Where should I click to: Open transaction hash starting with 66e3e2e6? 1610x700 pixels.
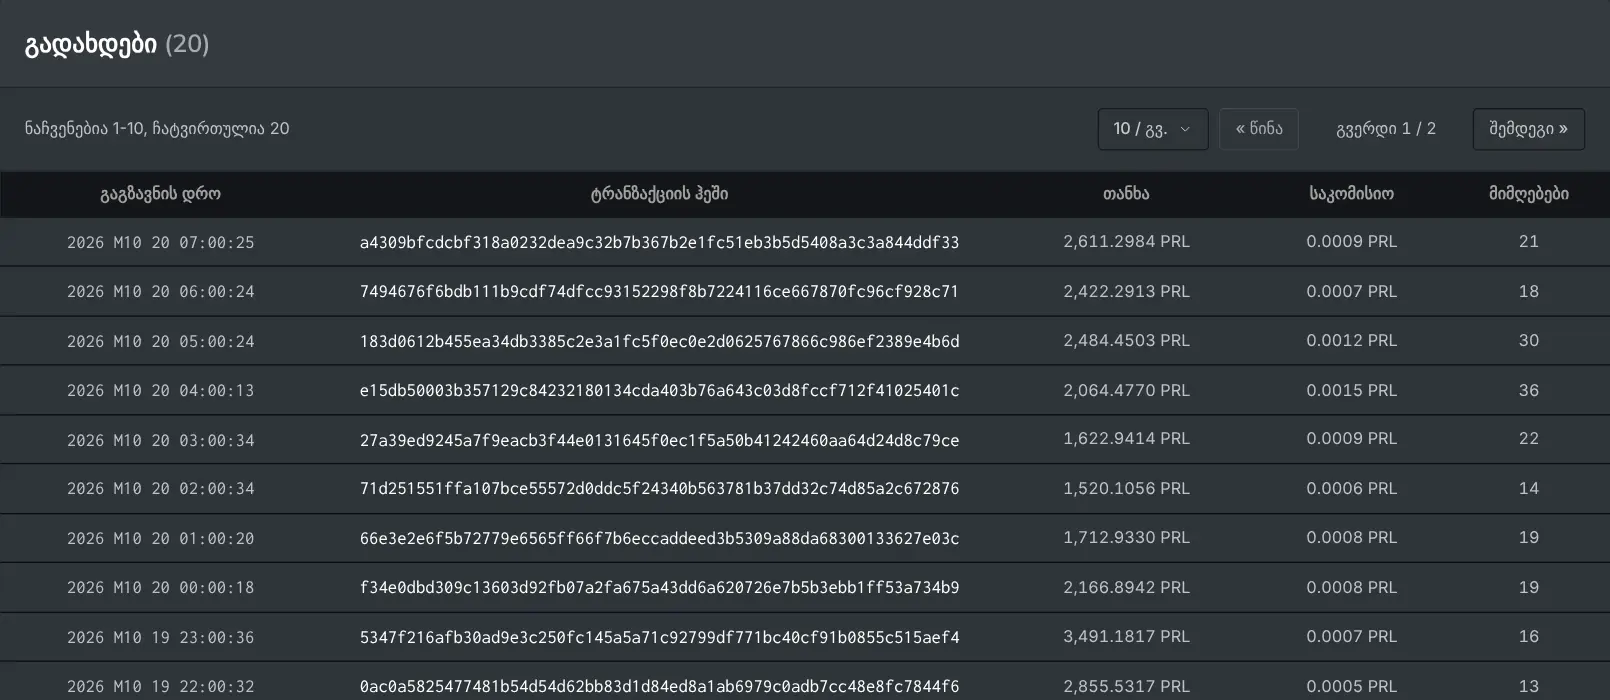tap(659, 538)
